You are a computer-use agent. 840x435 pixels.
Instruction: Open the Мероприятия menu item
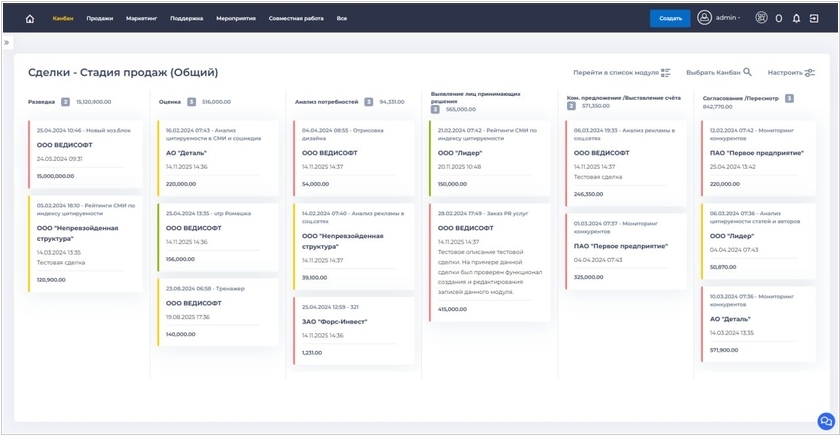click(x=235, y=18)
